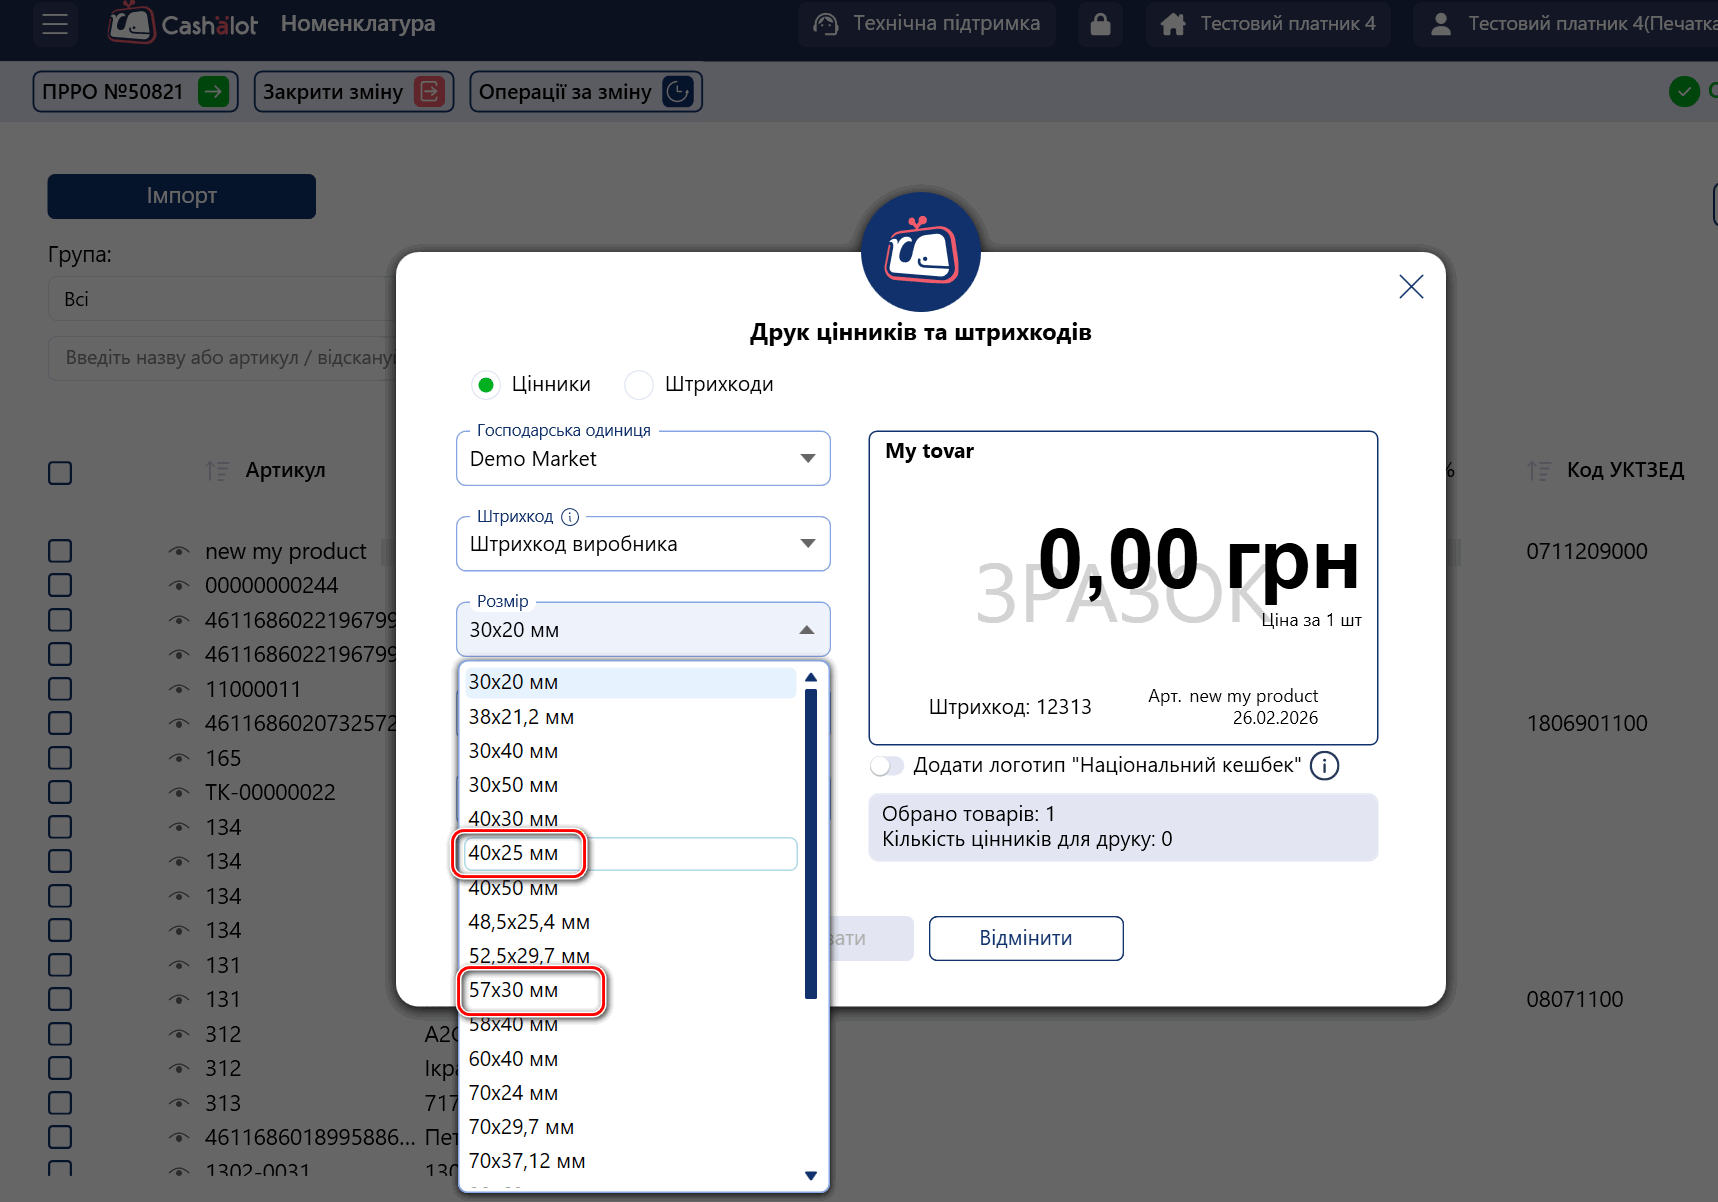Click the headset icon for technical support
Viewport: 1718px width, 1202px height.
(826, 24)
